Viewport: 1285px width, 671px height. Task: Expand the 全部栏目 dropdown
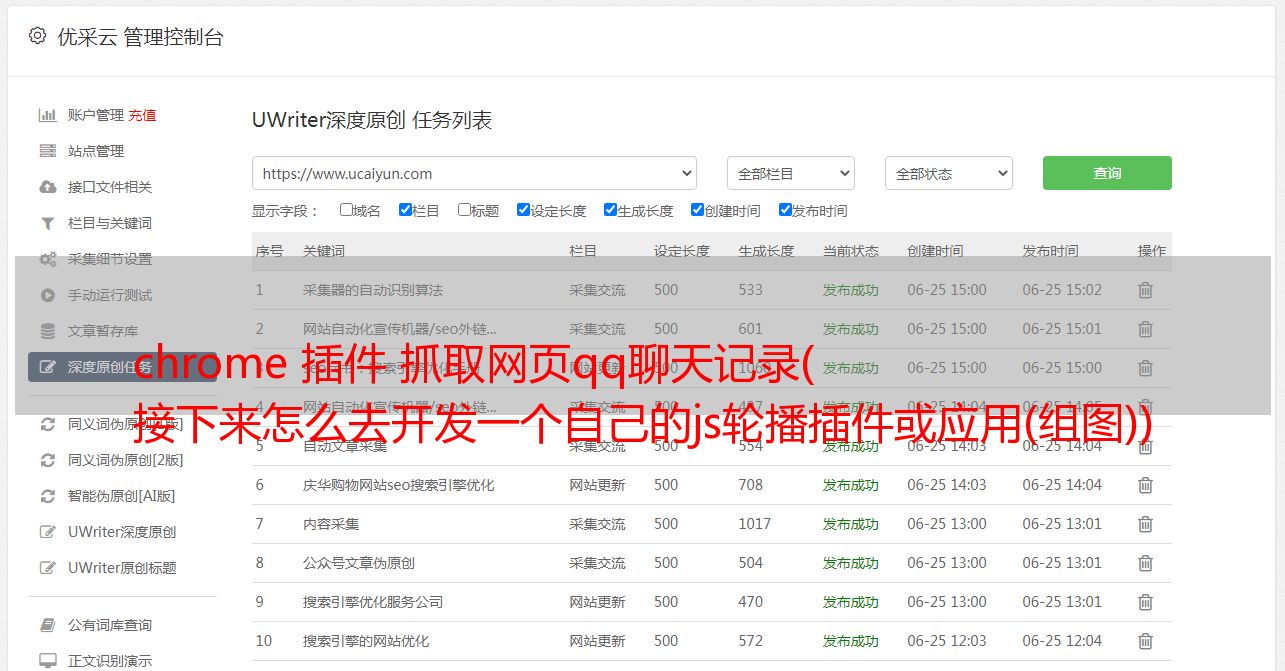click(x=791, y=173)
